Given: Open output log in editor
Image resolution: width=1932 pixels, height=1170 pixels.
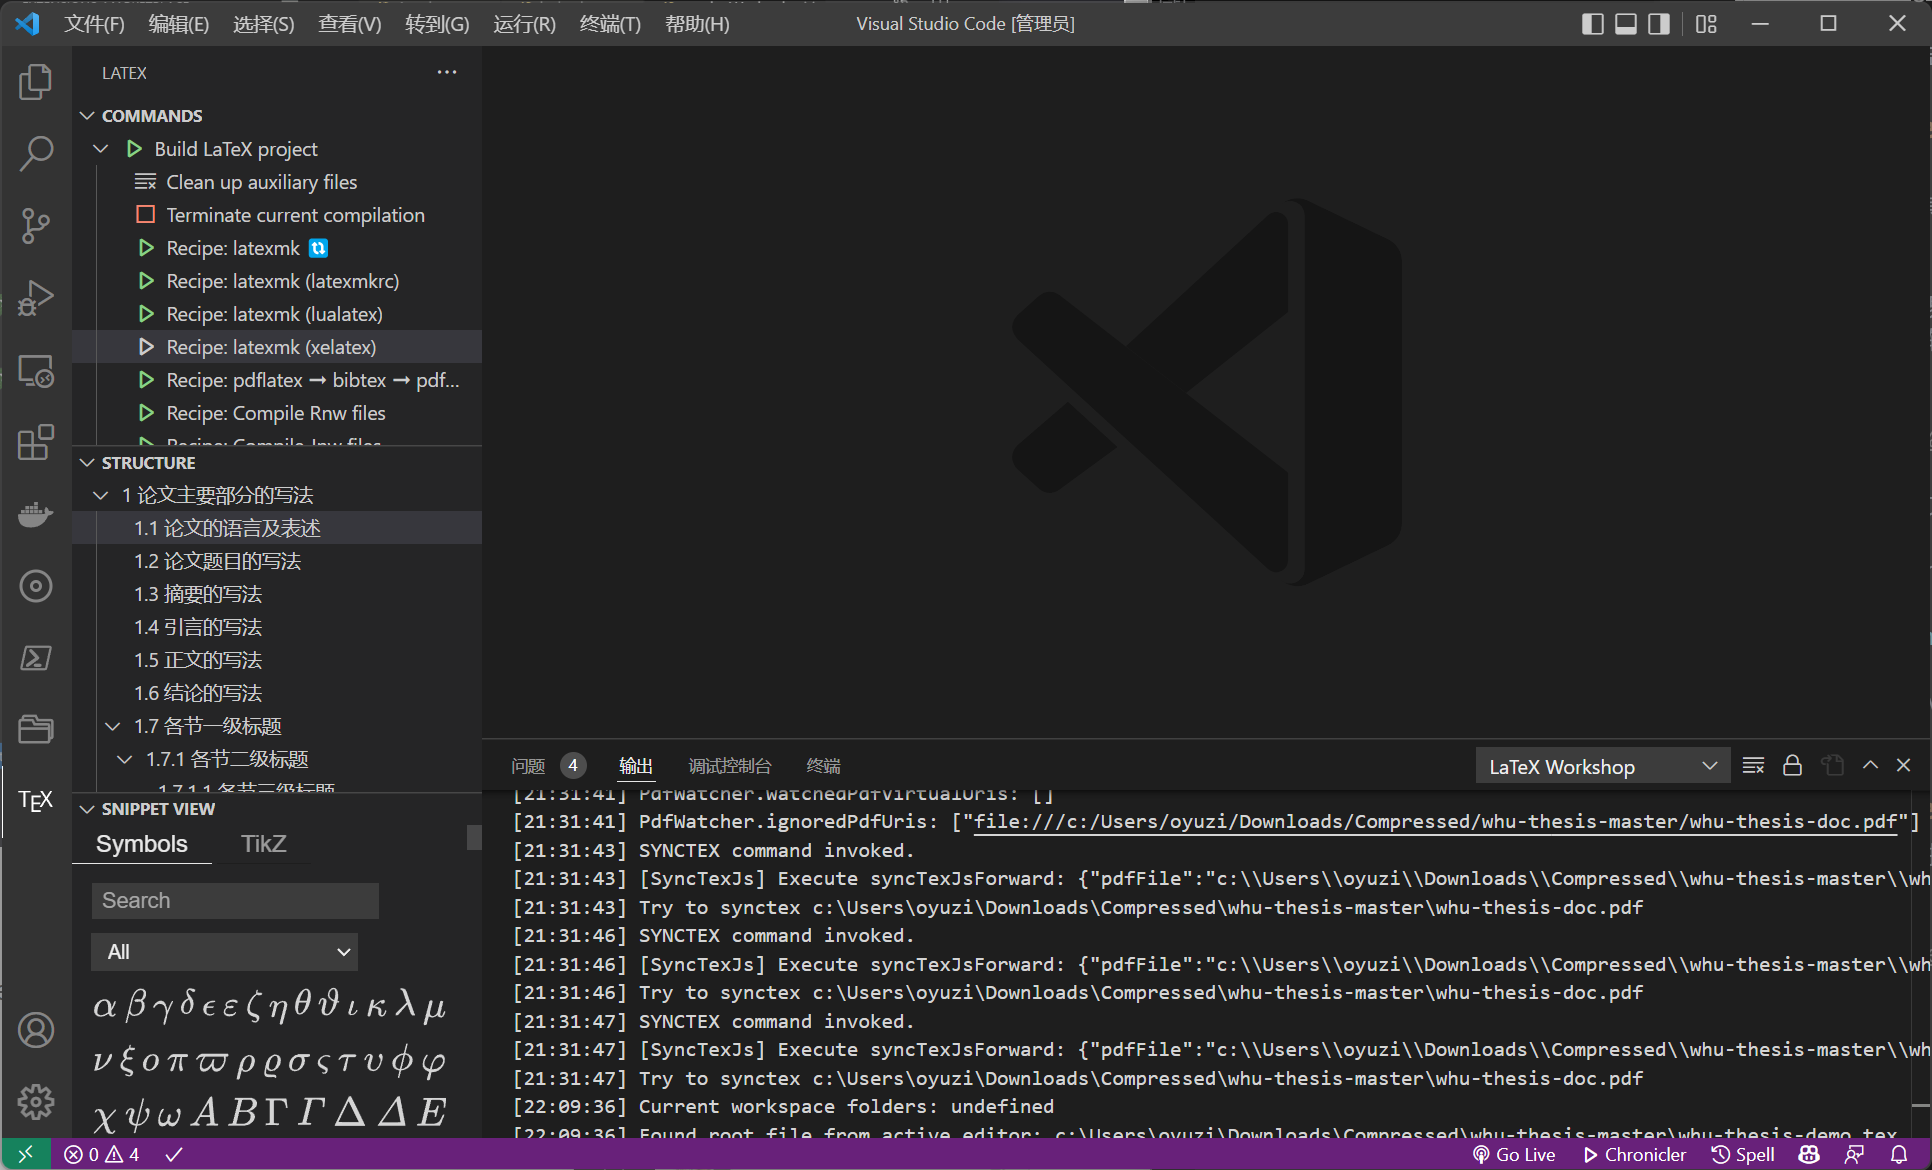Looking at the screenshot, I should pyautogui.click(x=1832, y=765).
